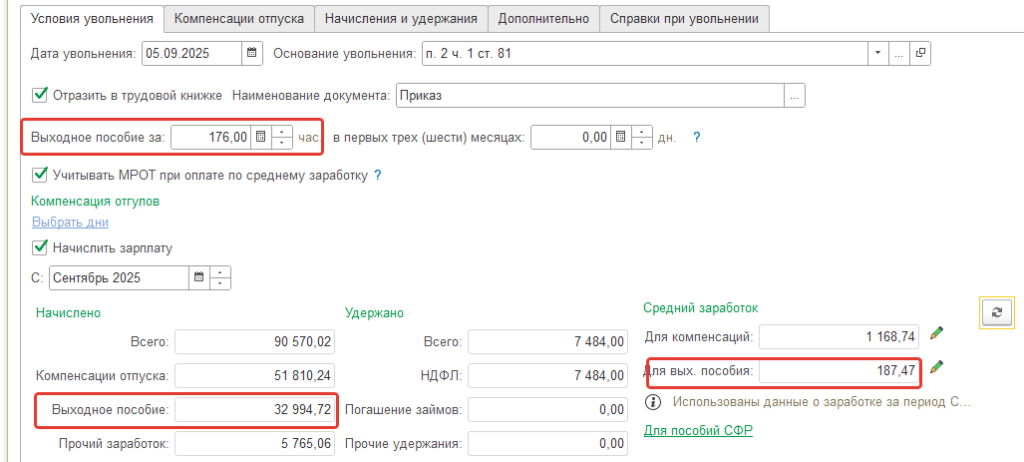Disable the Начислить зарплату checkbox
Image resolution: width=1024 pixels, height=462 pixels.
(41, 247)
